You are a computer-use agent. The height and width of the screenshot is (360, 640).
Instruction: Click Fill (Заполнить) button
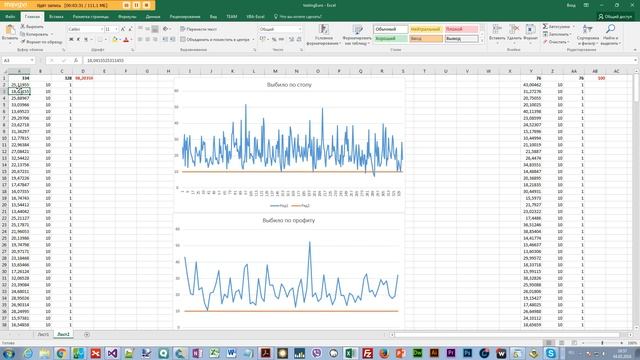(x=557, y=34)
